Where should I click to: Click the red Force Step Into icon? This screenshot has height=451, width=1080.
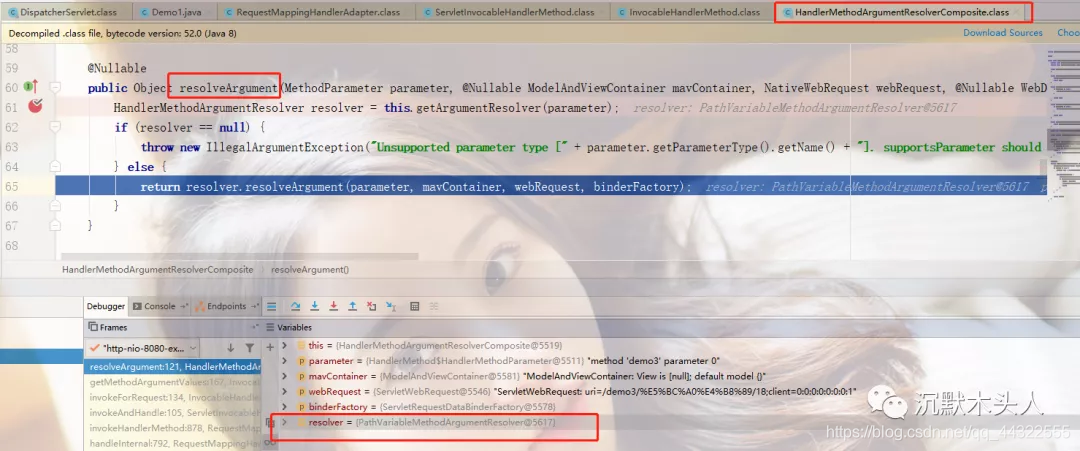tap(333, 306)
